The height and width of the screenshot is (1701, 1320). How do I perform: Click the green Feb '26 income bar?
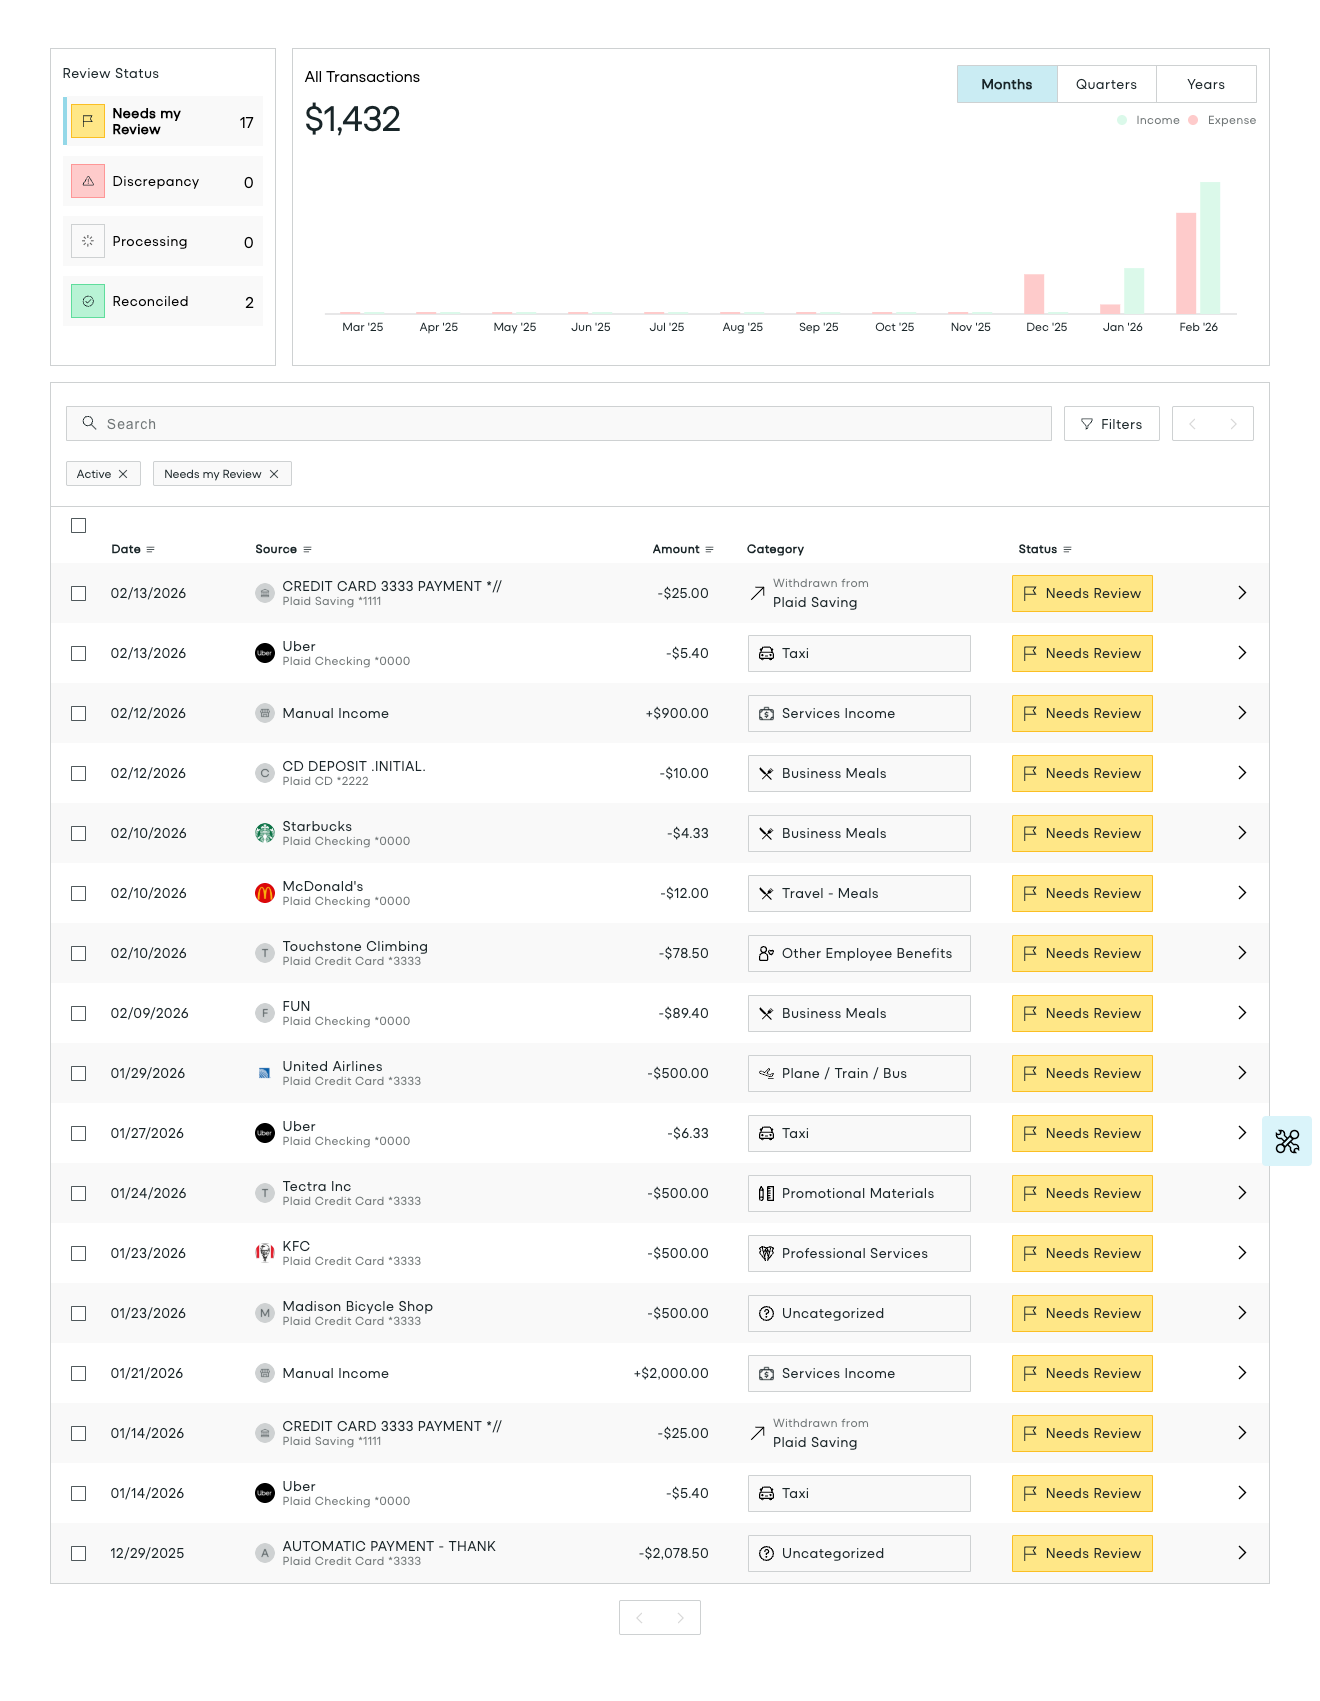pos(1210,248)
